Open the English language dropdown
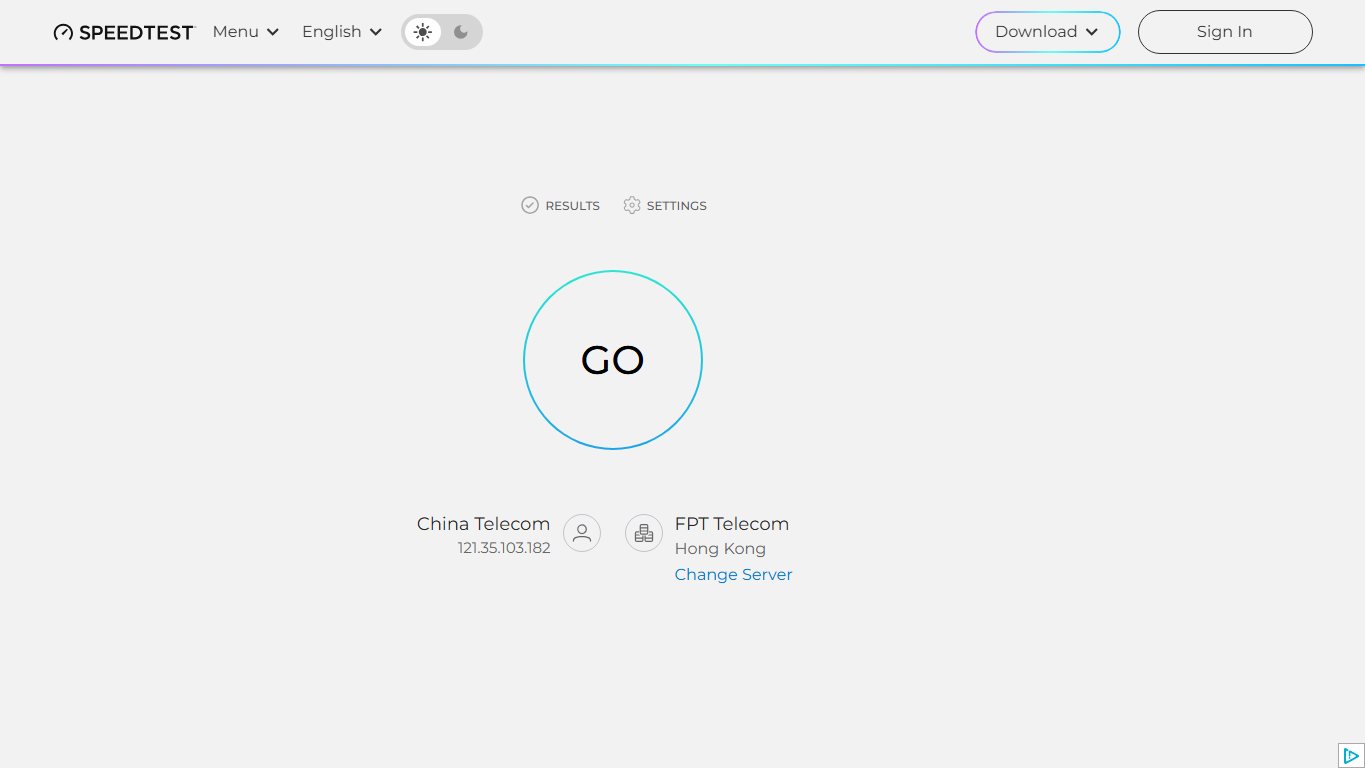This screenshot has width=1365, height=768. tap(342, 32)
